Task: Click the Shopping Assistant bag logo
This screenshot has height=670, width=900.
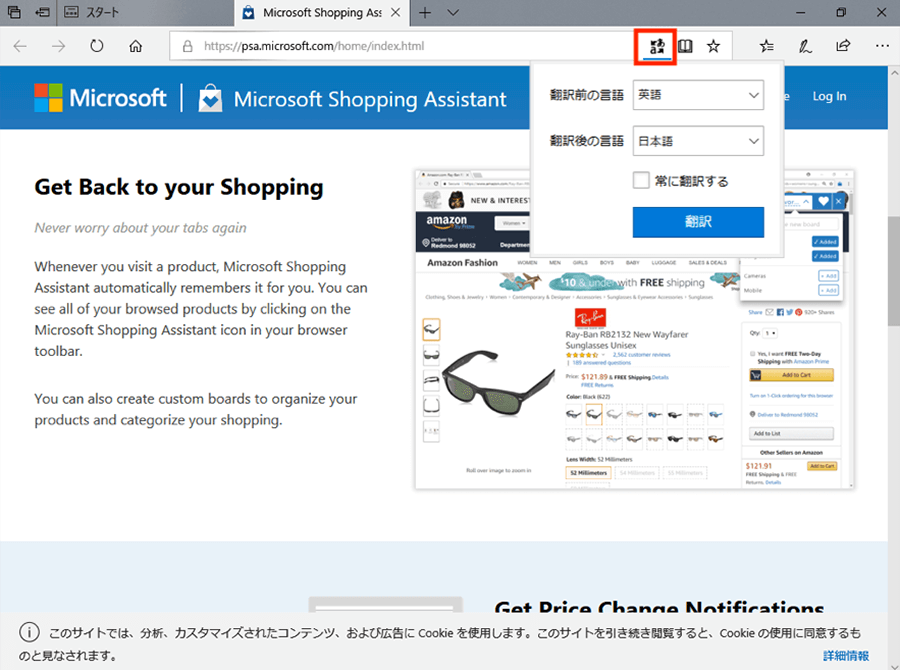Action: (x=210, y=98)
